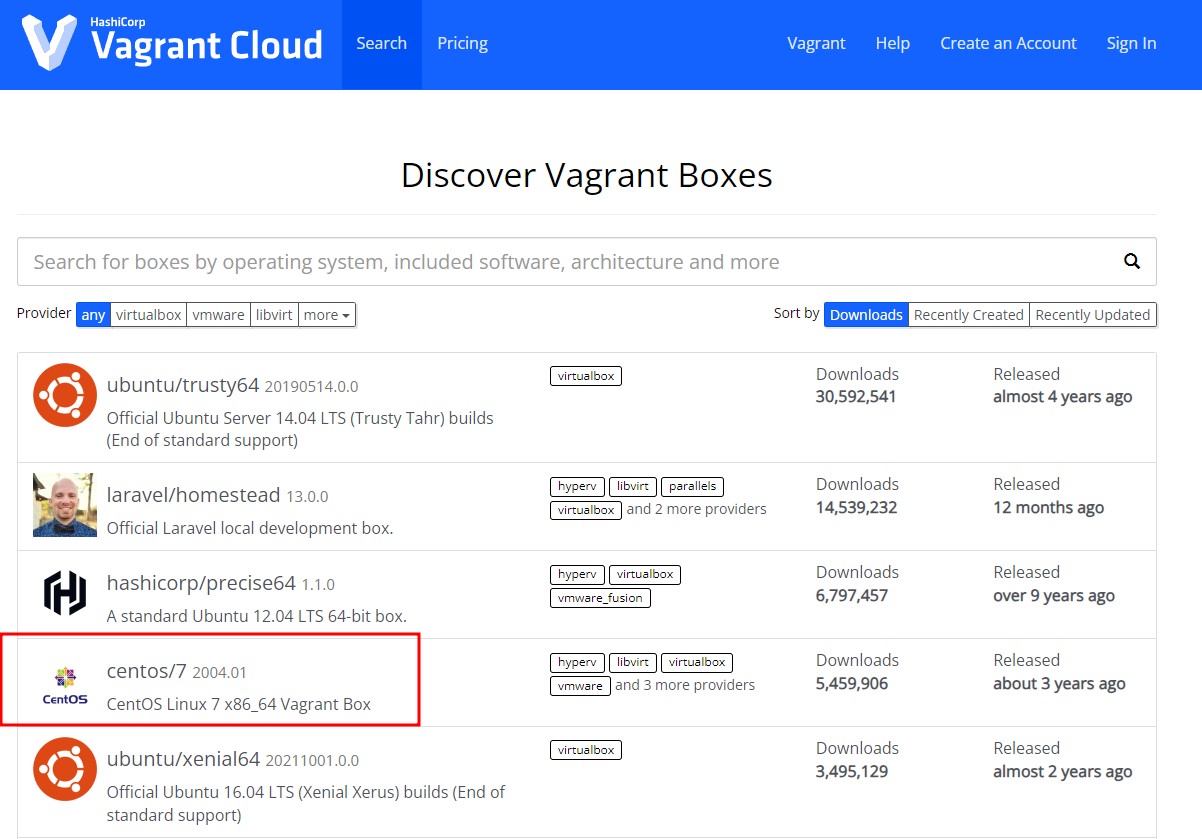Click the laravel/homestead avatar photo
This screenshot has height=839, width=1202.
[x=65, y=505]
